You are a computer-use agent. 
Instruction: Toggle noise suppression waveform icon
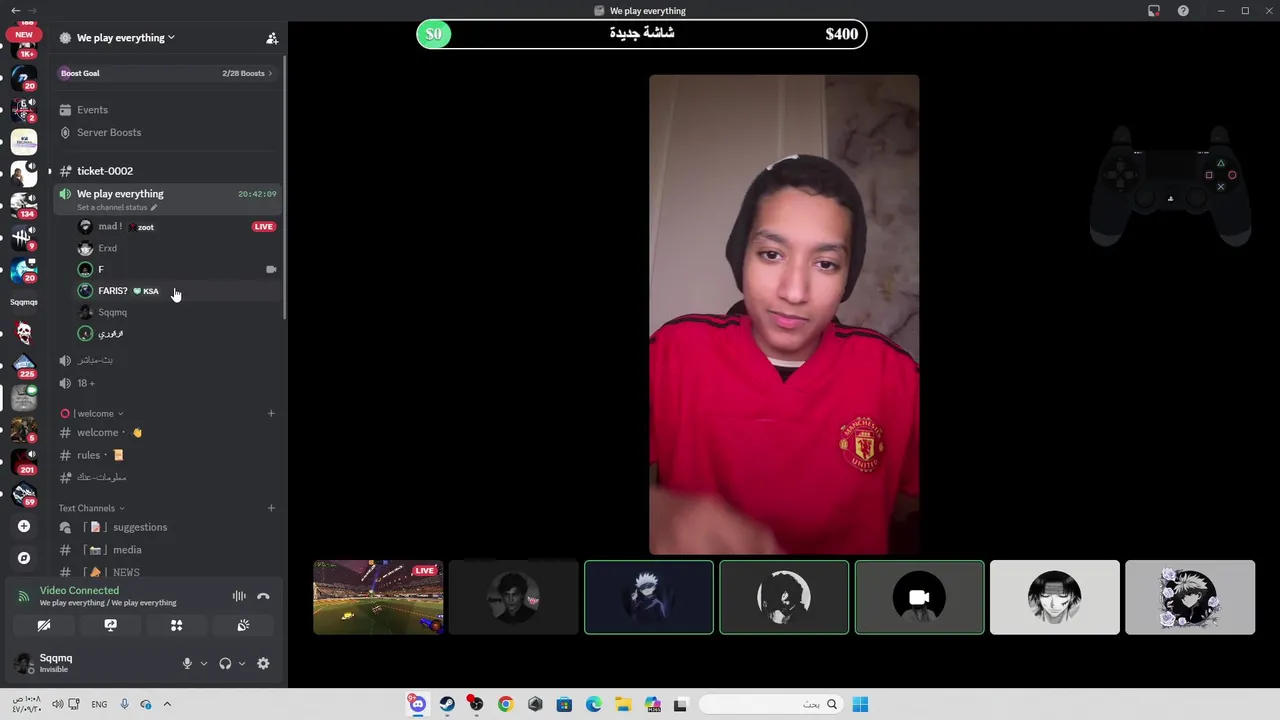pos(239,596)
